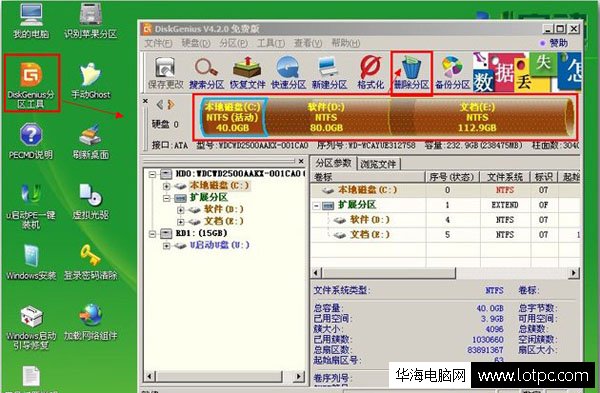Open 虚拟光驱 desktop icon
The image size is (600, 393).
[x=91, y=201]
